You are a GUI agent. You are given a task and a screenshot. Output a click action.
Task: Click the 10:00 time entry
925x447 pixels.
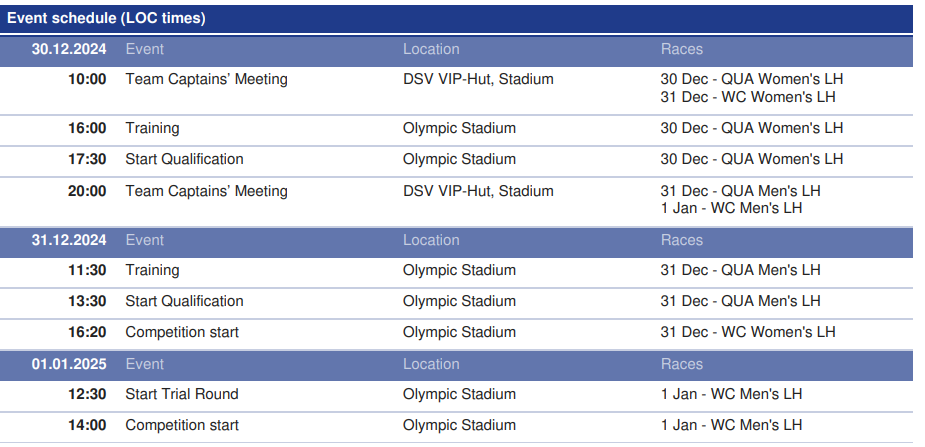(x=87, y=79)
